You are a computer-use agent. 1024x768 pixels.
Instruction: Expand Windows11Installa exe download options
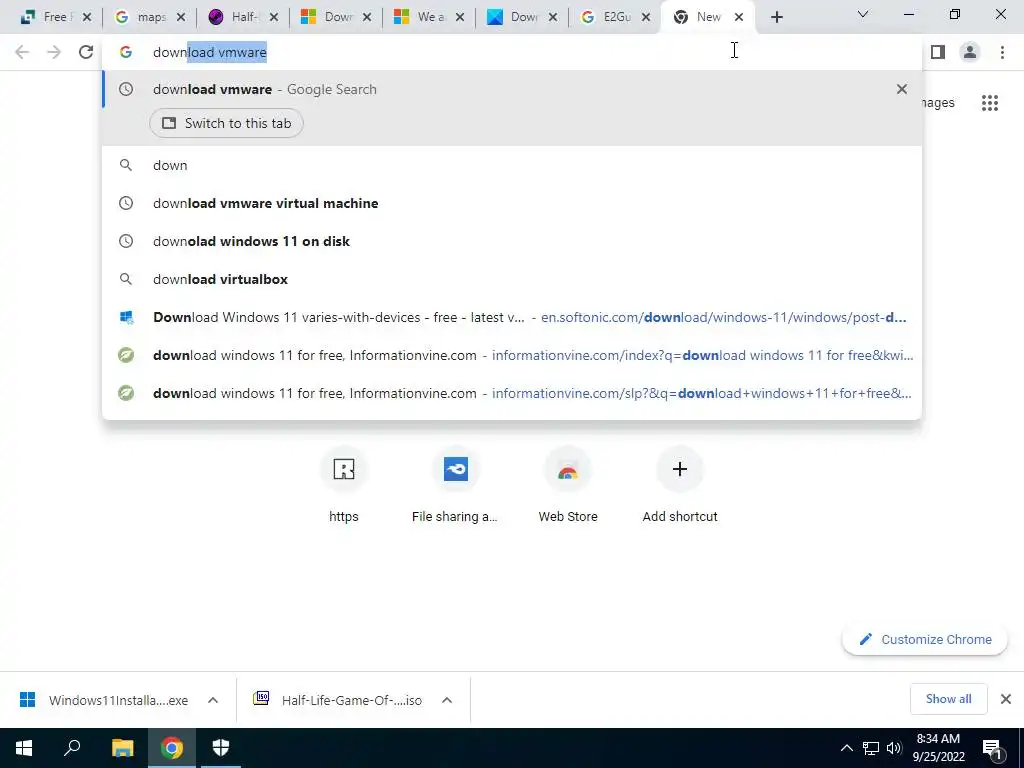[x=213, y=700]
